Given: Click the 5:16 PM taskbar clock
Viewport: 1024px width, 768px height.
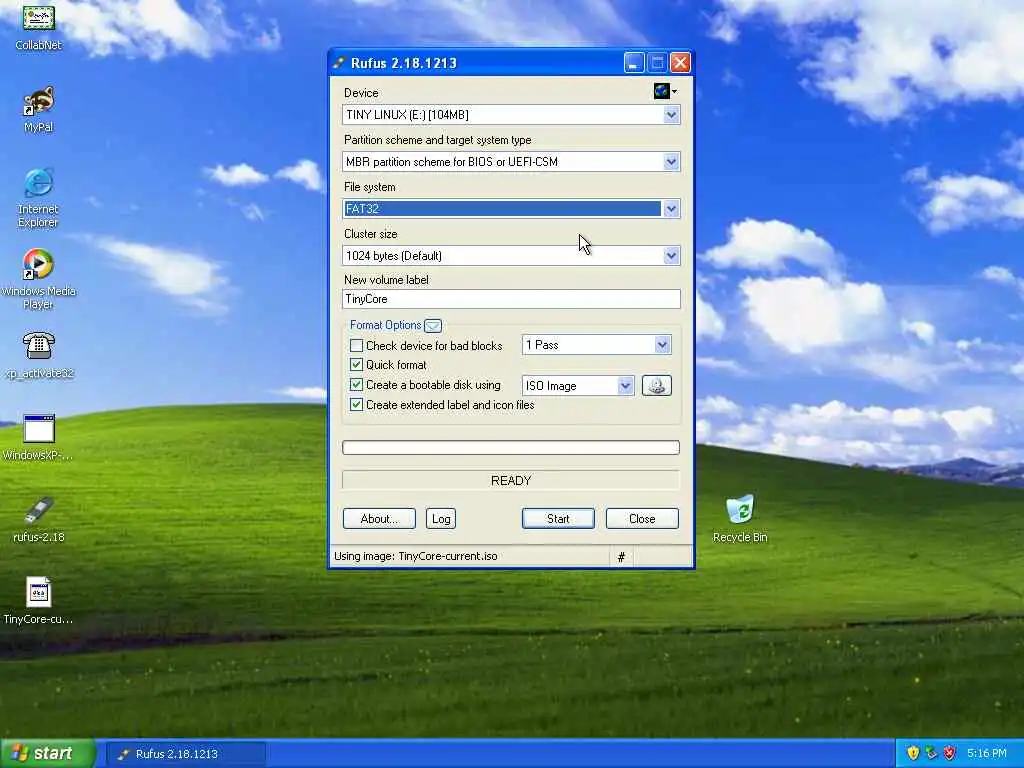Looking at the screenshot, I should (987, 753).
